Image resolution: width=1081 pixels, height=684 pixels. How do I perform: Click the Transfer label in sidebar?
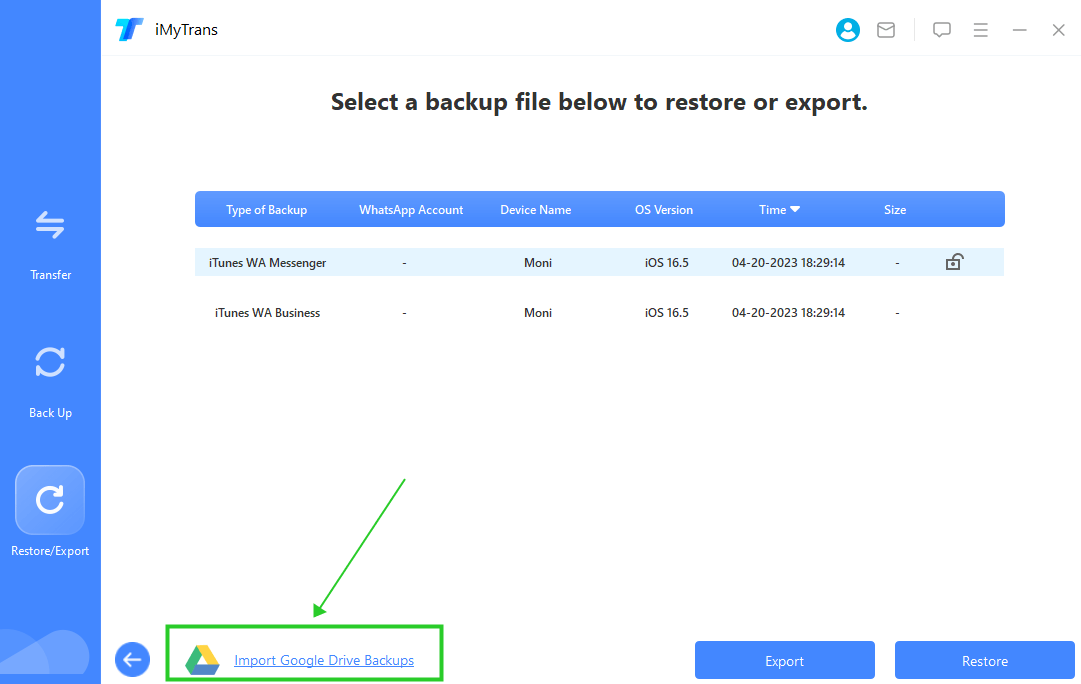coord(50,274)
